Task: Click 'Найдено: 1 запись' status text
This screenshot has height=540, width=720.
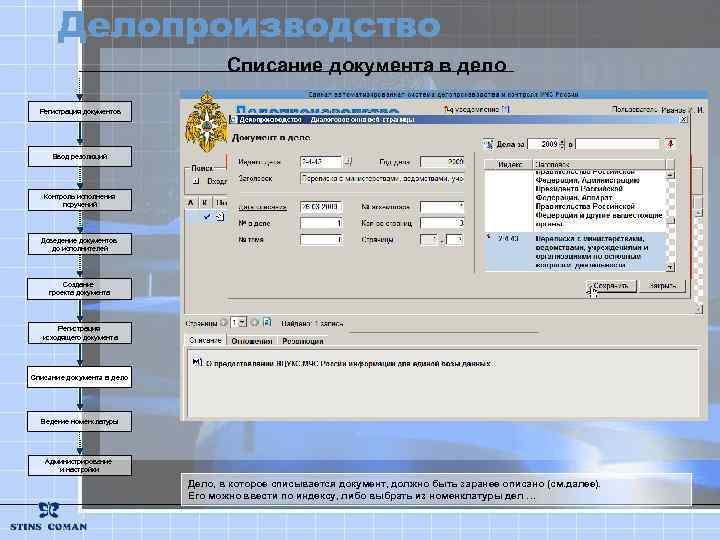Action: click(x=312, y=323)
